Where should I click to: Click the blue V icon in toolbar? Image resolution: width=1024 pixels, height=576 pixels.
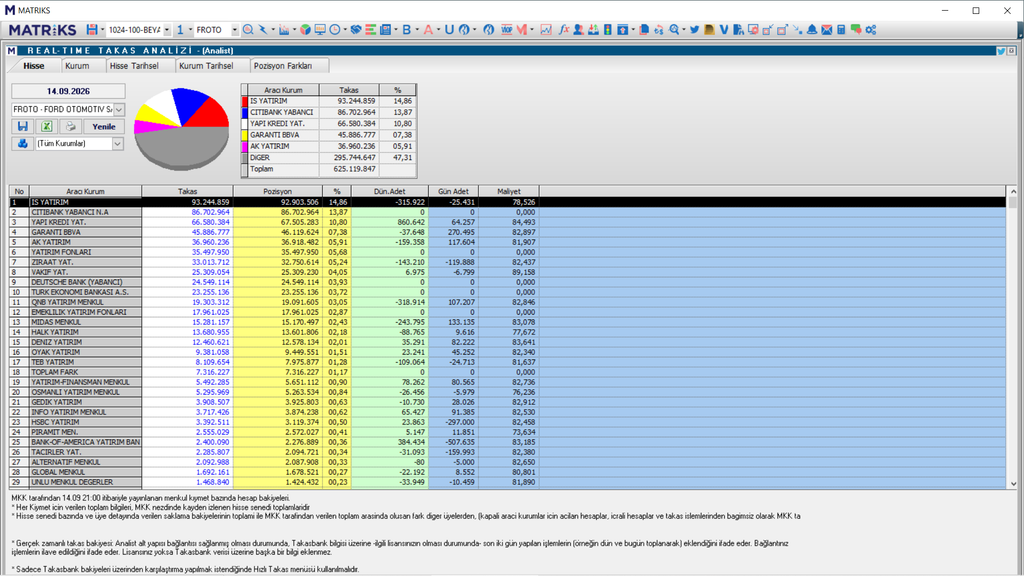(x=724, y=30)
